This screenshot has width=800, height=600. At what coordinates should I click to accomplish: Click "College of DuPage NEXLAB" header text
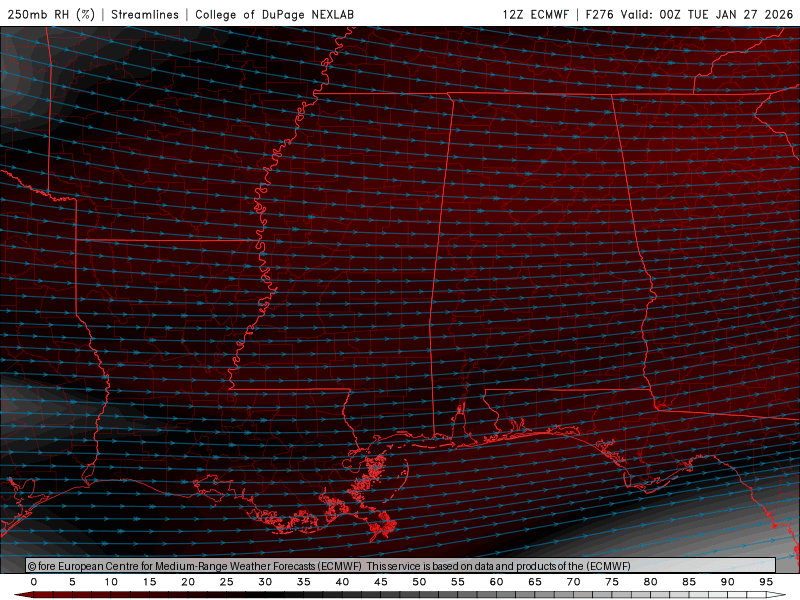(x=274, y=14)
